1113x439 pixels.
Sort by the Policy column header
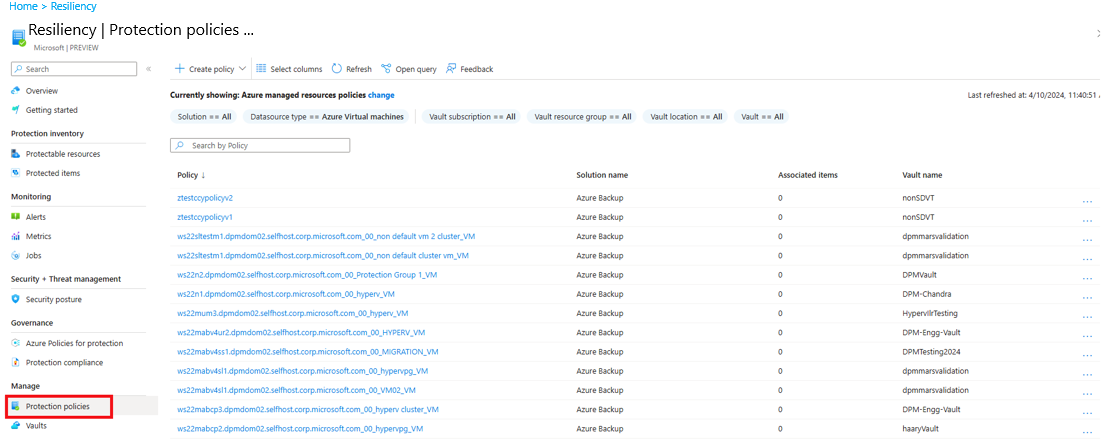[191, 175]
